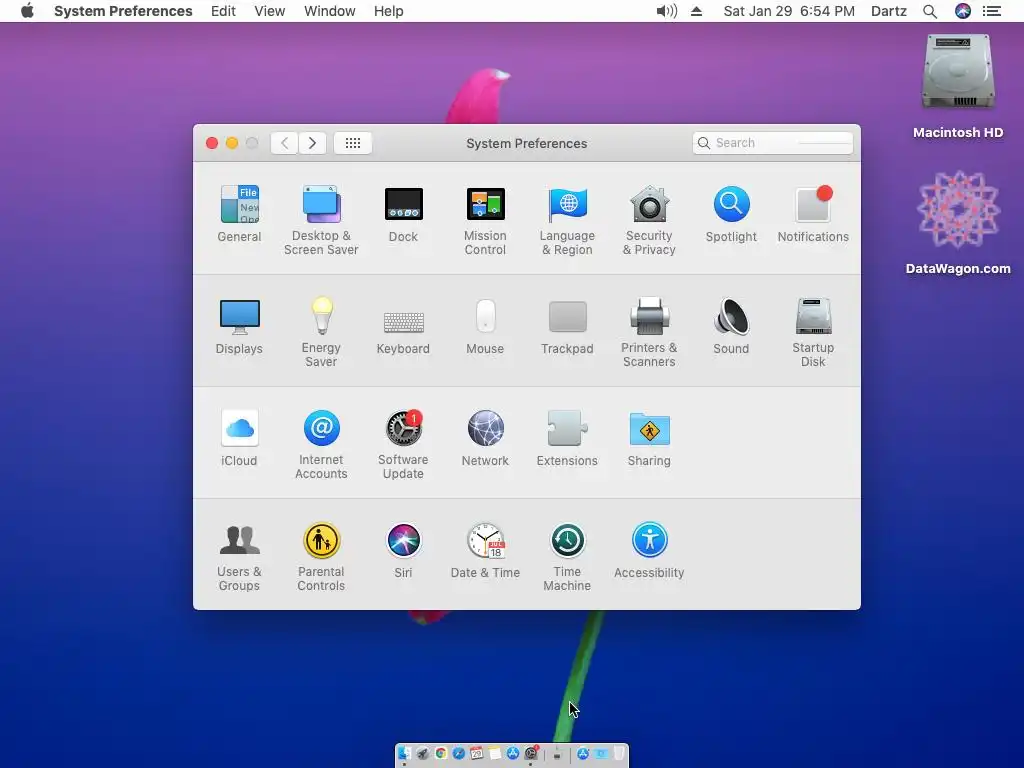Open Spotlight search from menu bar
1024x768 pixels.
pos(930,11)
